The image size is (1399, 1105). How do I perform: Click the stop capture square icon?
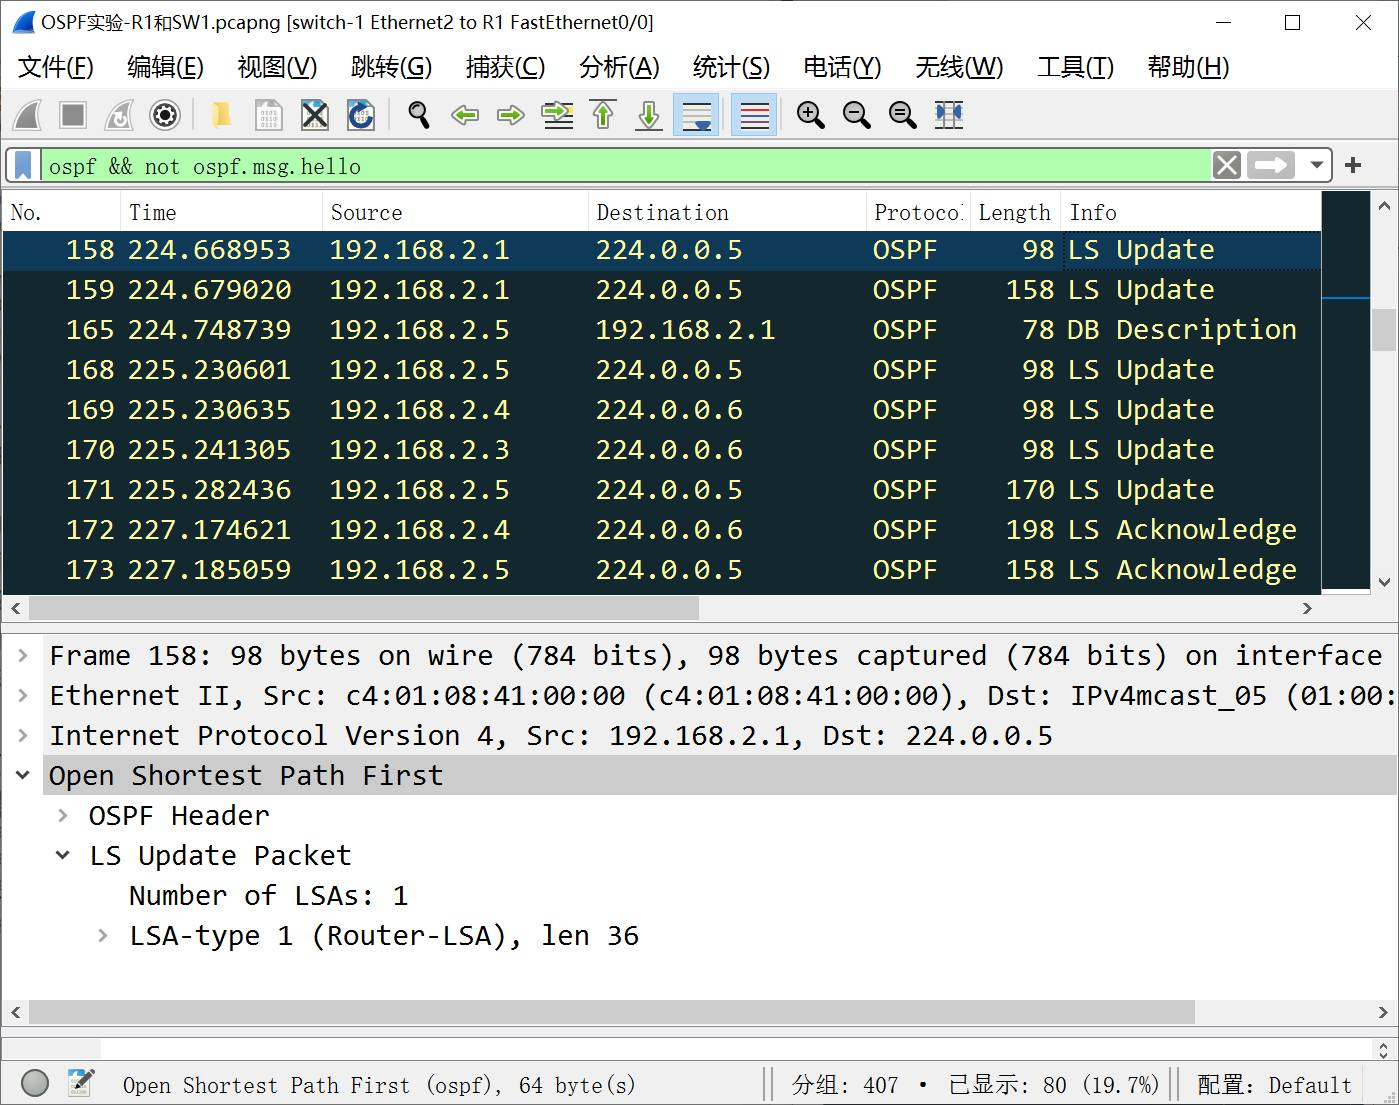click(73, 116)
